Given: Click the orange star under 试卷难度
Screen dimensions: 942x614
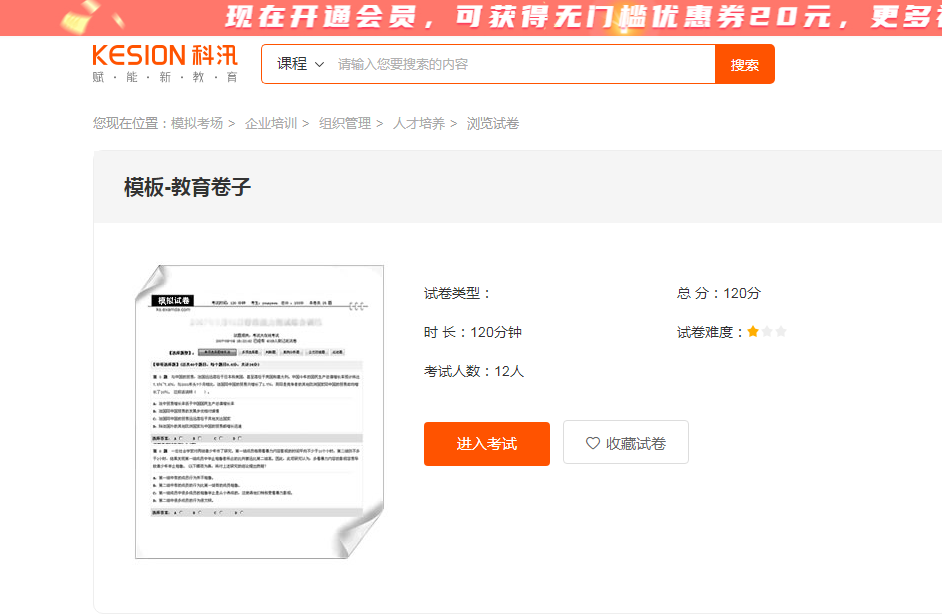Looking at the screenshot, I should 753,330.
